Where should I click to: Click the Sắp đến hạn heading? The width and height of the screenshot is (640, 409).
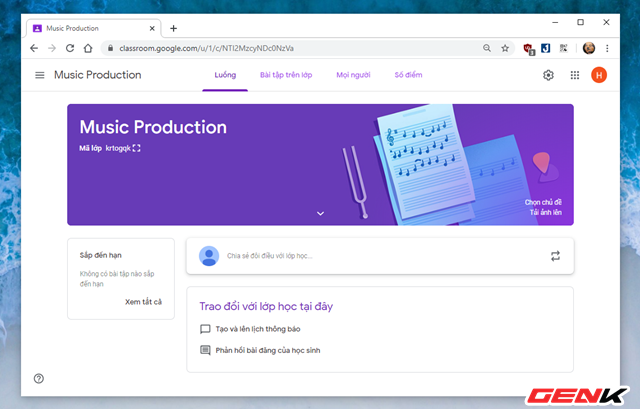[x=100, y=255]
